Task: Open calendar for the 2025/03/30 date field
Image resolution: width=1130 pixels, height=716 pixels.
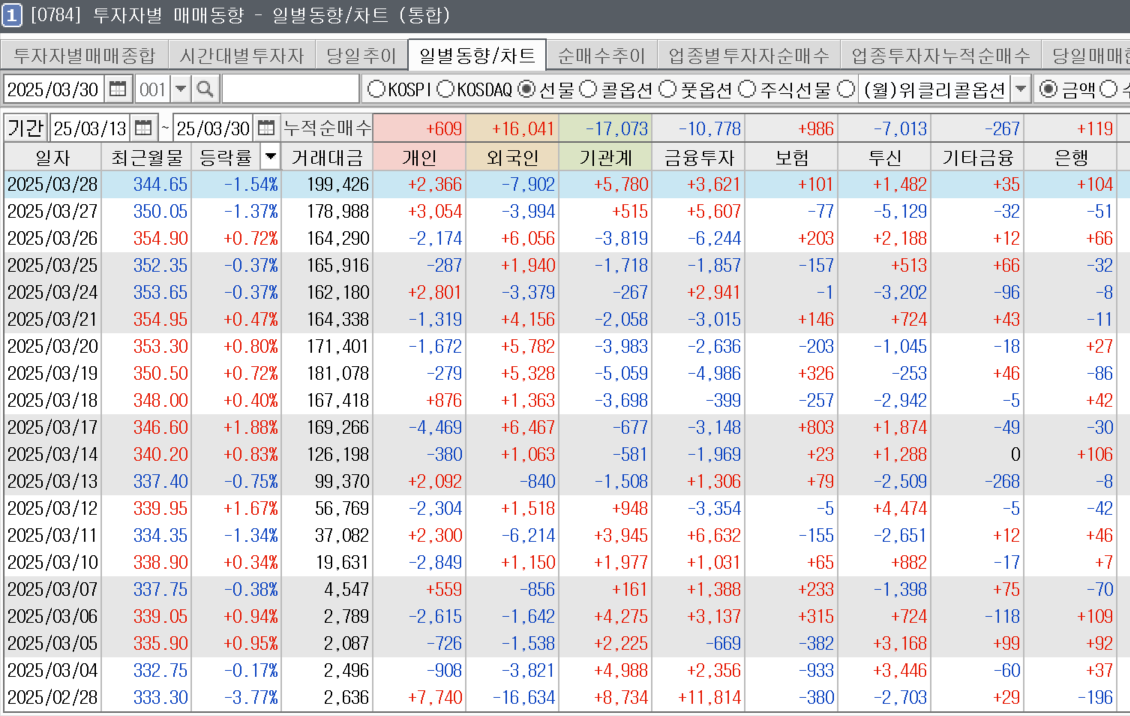Action: coord(118,89)
